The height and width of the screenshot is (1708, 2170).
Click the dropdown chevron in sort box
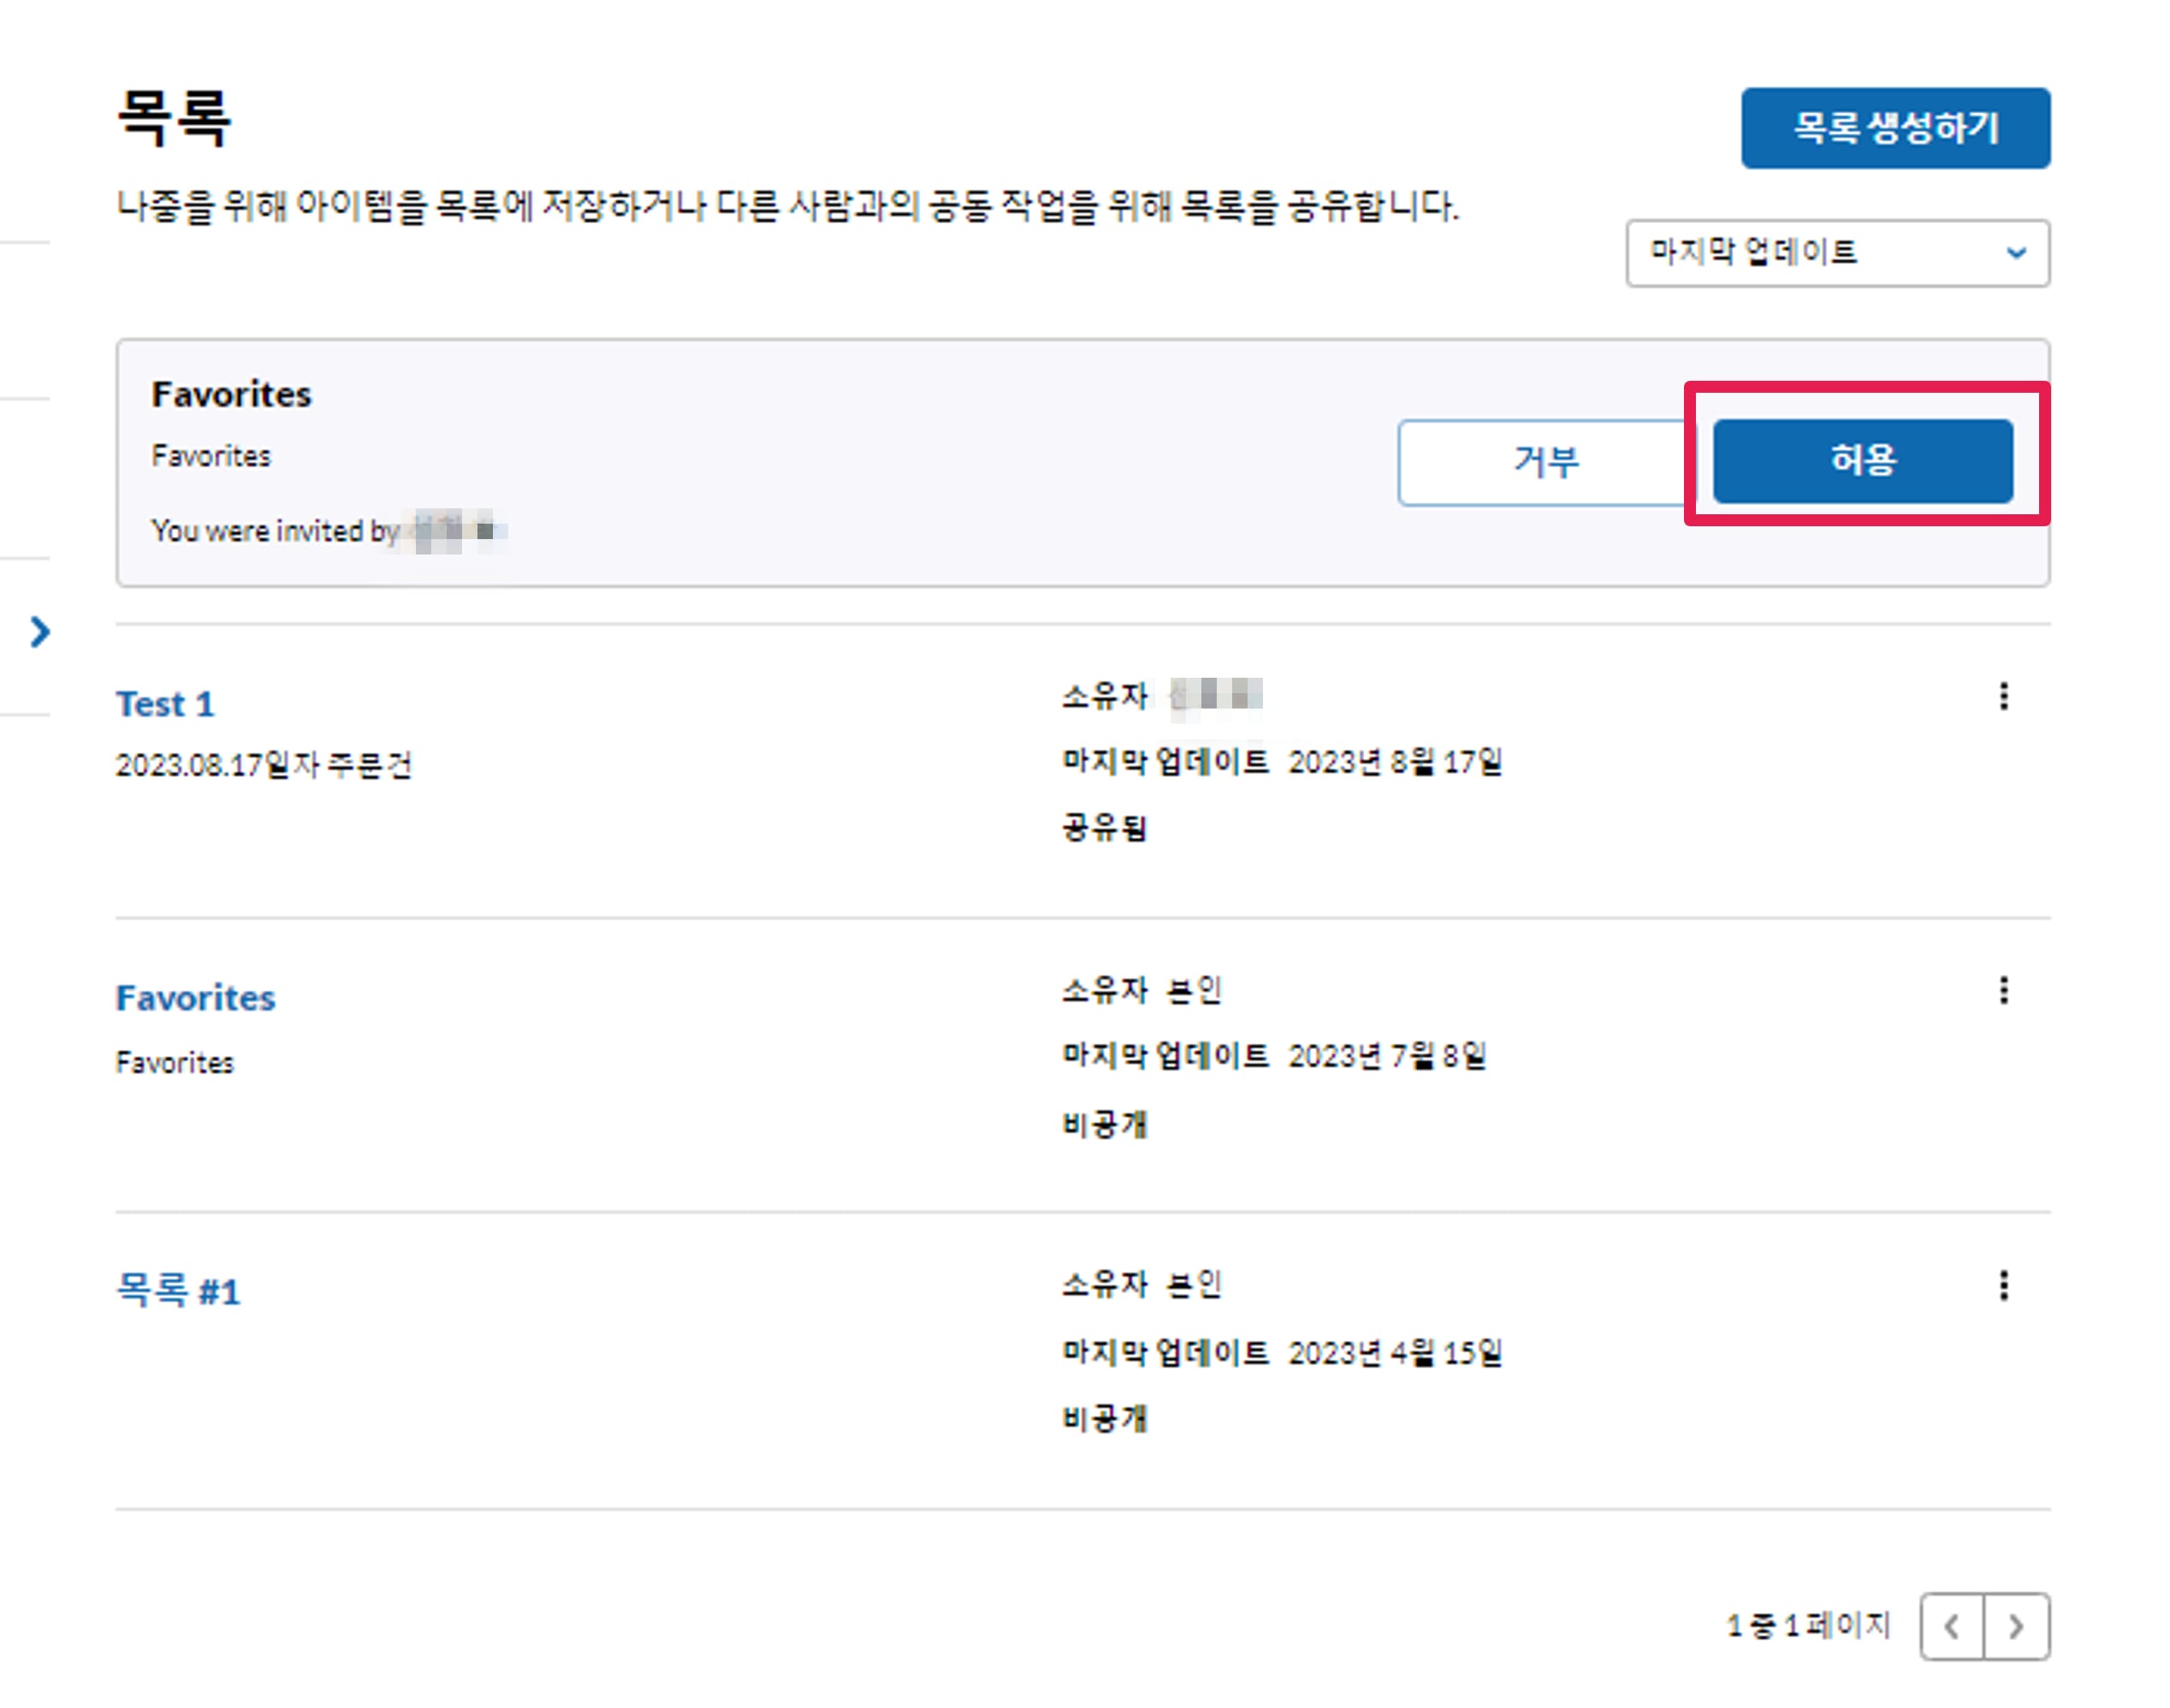click(x=2016, y=253)
